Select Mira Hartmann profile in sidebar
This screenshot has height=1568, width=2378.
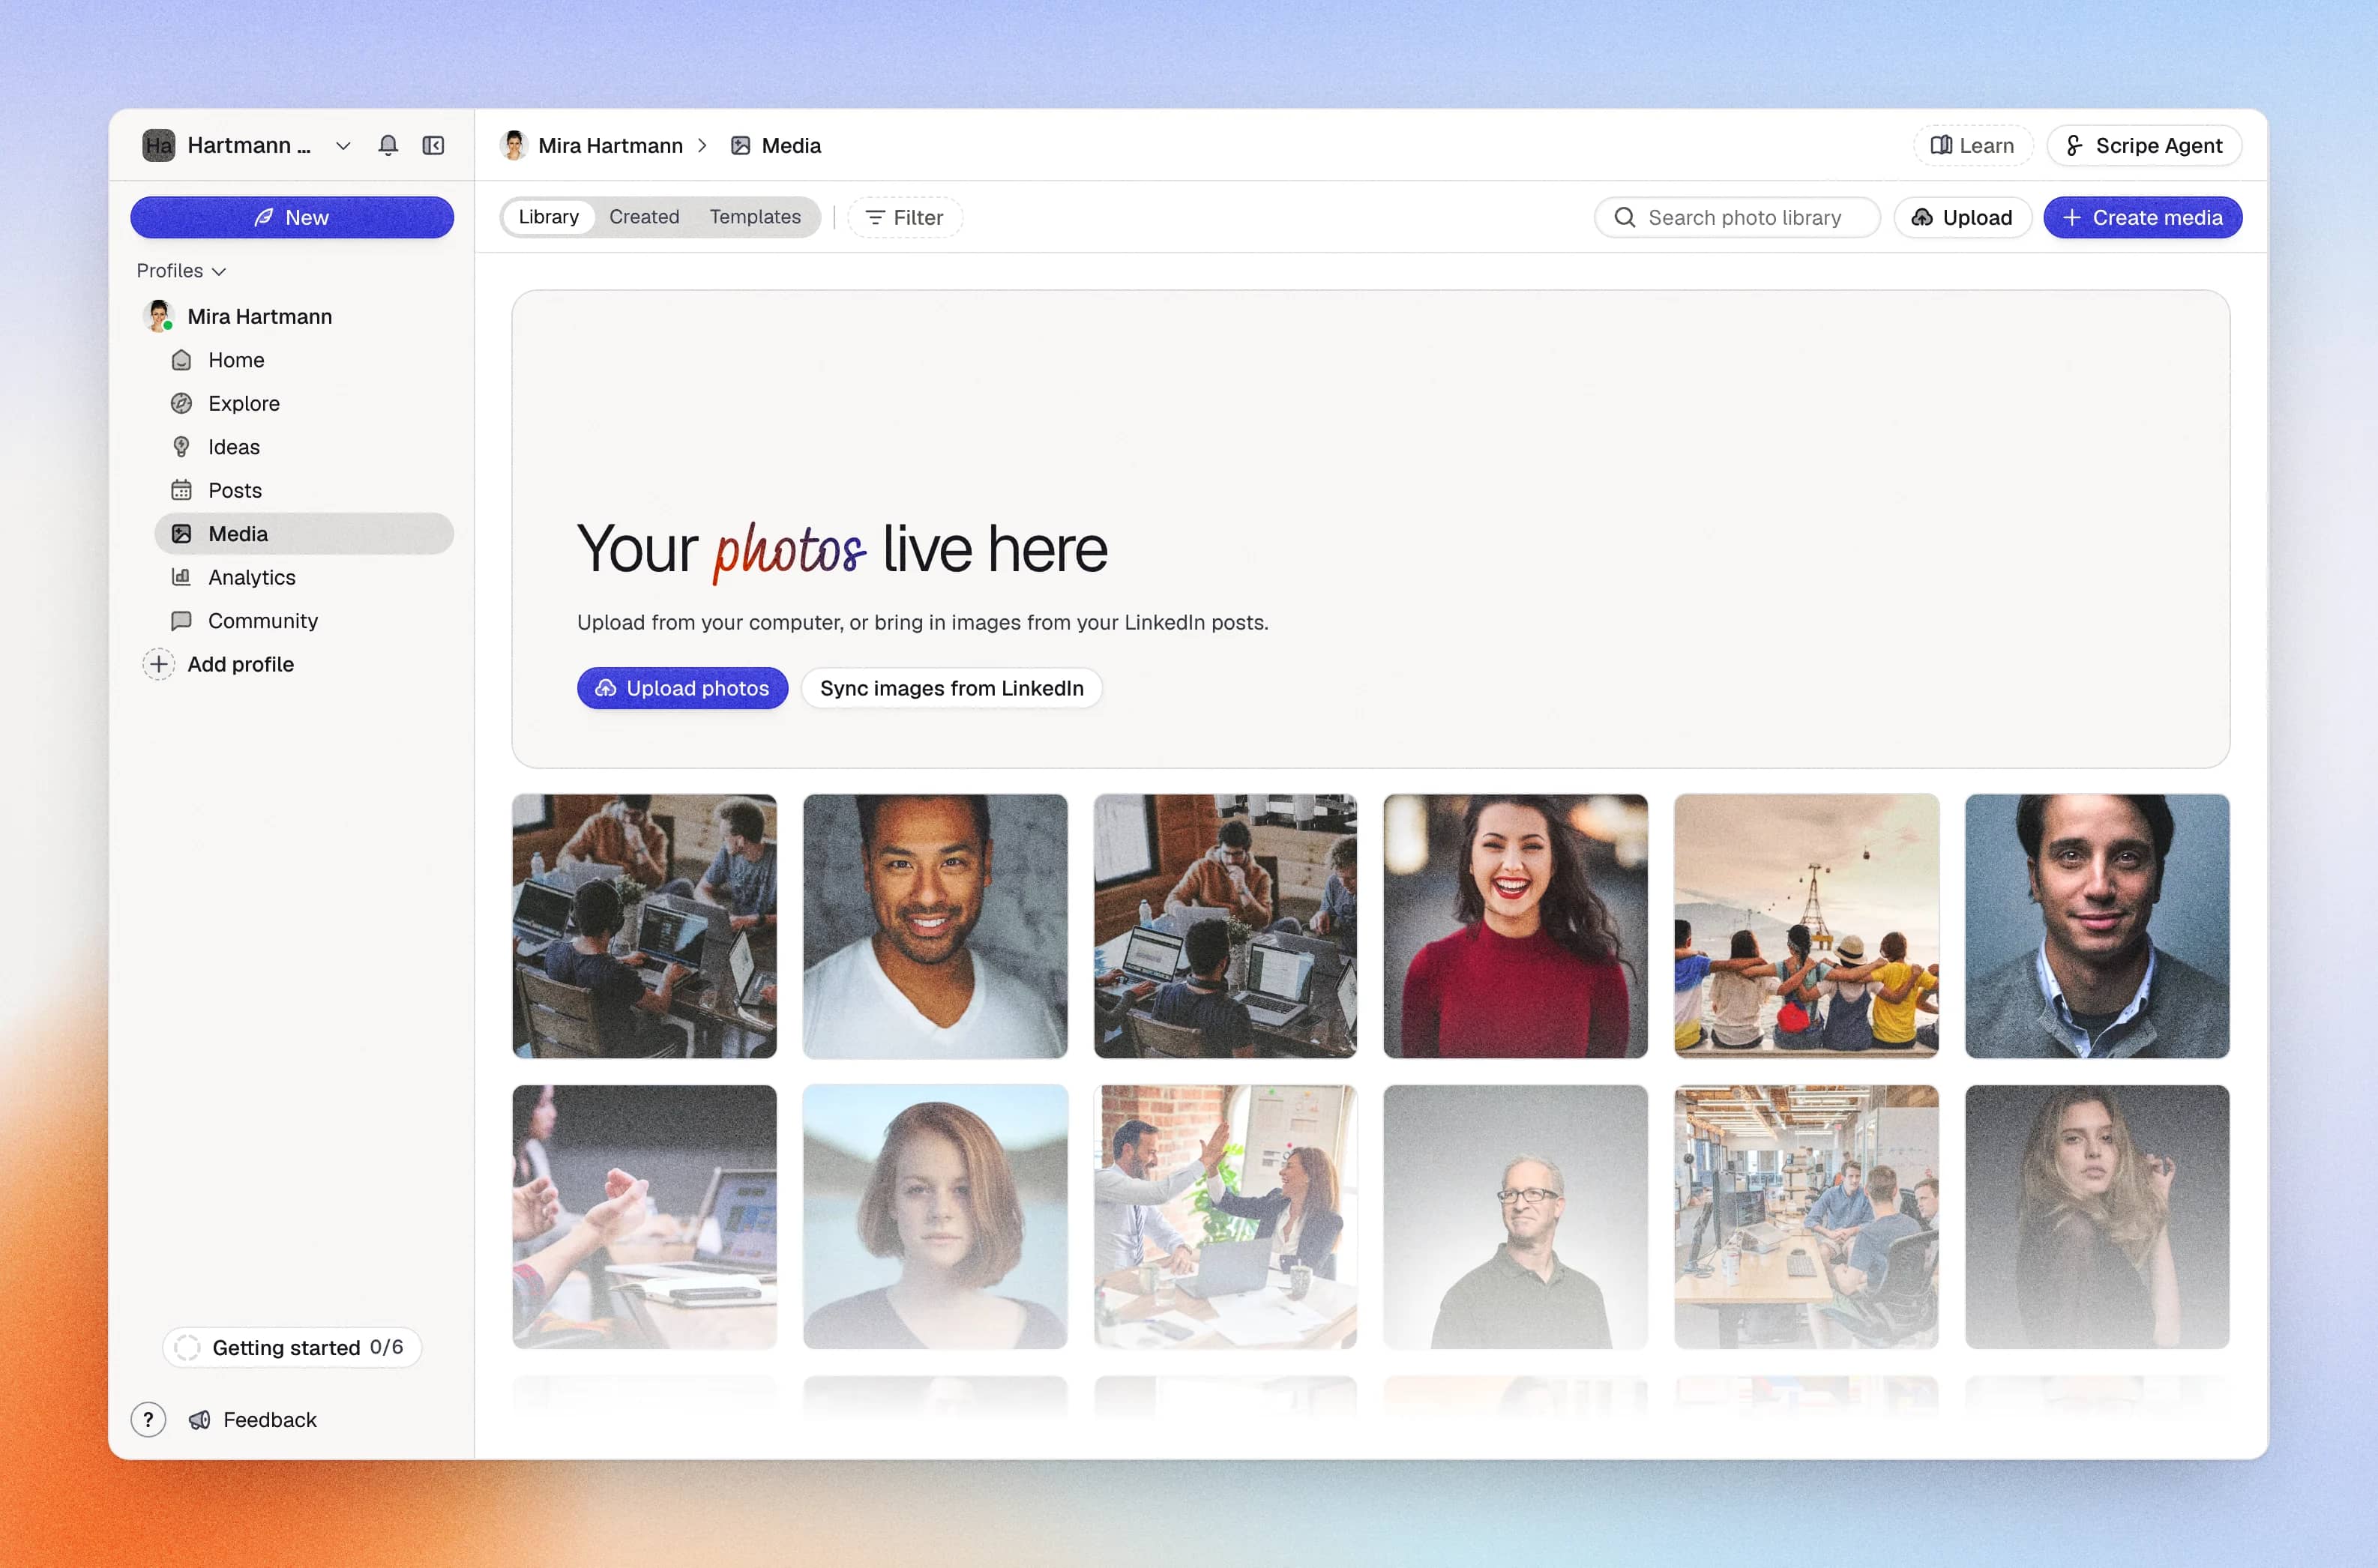click(x=259, y=316)
